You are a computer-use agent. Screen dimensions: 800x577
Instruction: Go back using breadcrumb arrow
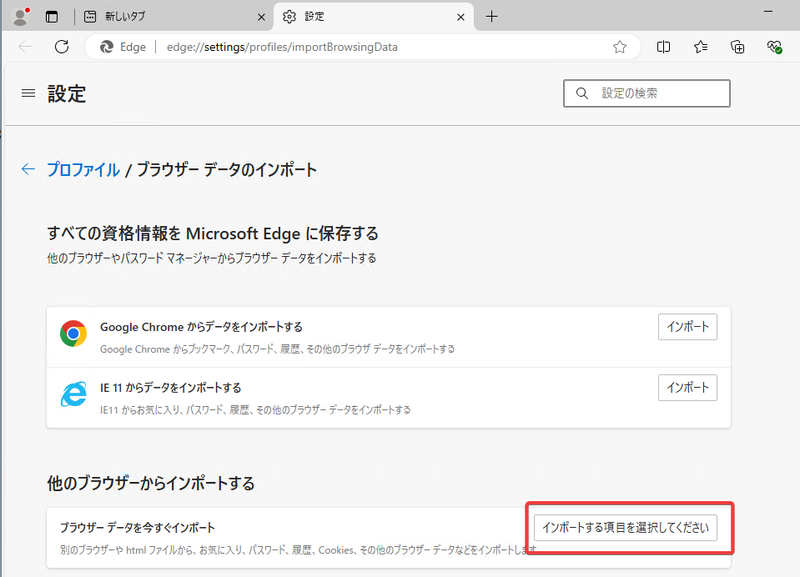pos(28,169)
